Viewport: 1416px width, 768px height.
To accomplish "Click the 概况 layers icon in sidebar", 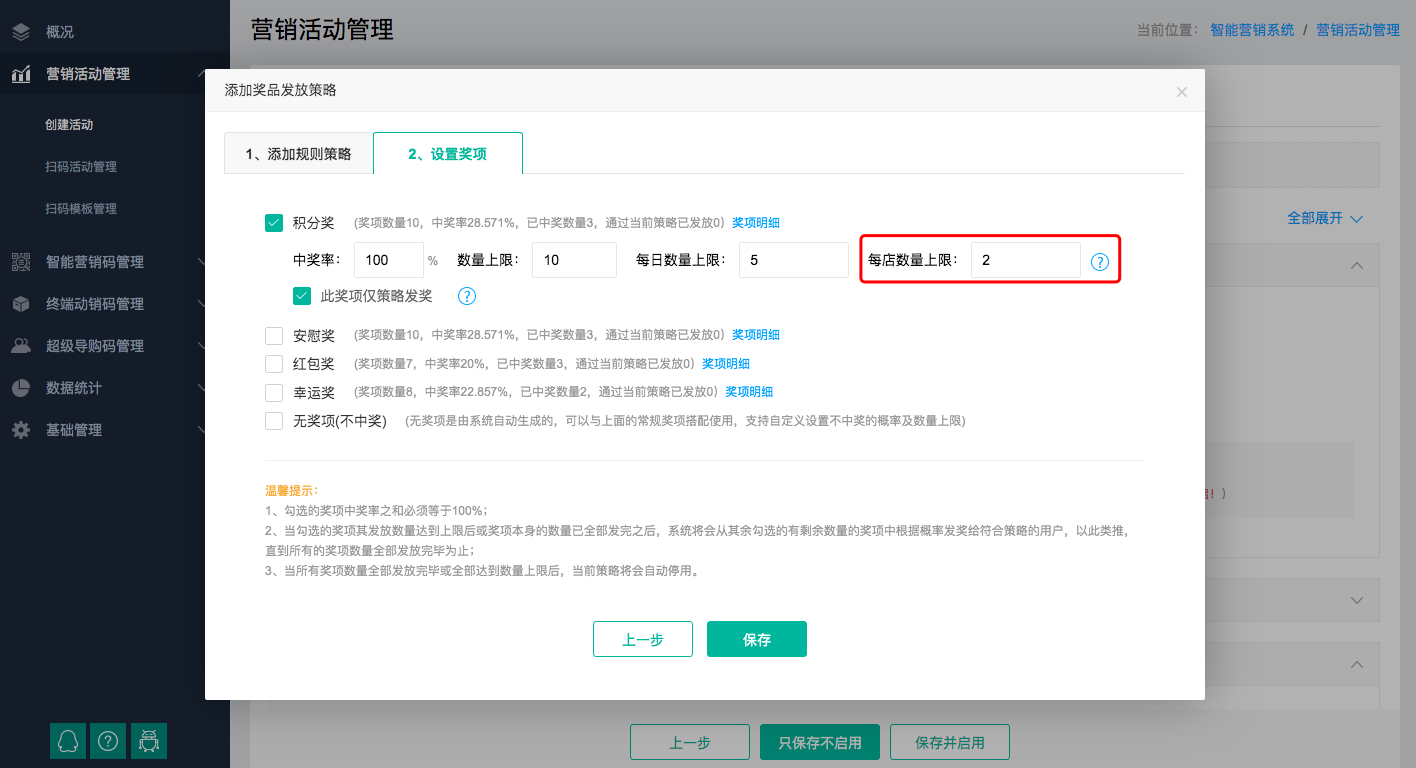I will [21, 32].
